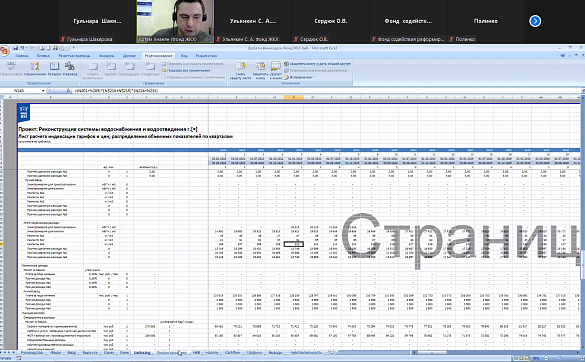Toggle Показать или скрыть примечание

click(192, 64)
